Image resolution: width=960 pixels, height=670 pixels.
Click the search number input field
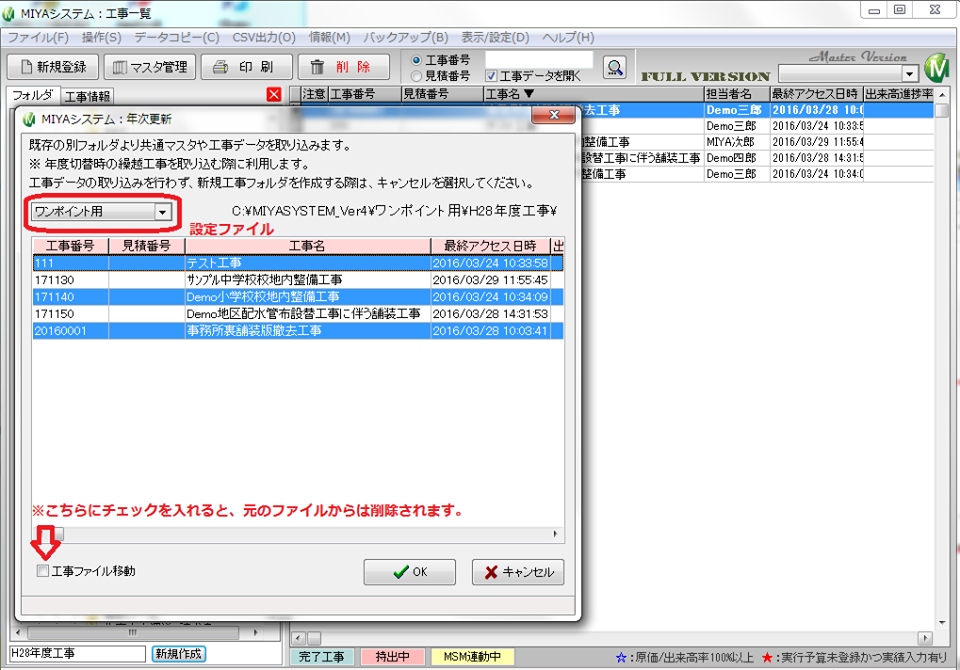(x=539, y=59)
